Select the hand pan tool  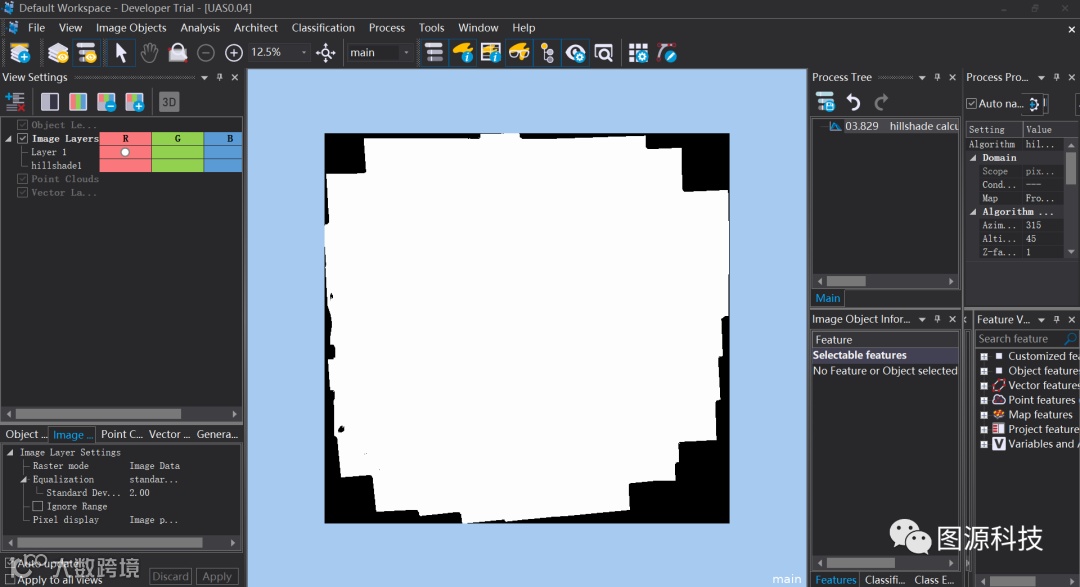pyautogui.click(x=149, y=52)
